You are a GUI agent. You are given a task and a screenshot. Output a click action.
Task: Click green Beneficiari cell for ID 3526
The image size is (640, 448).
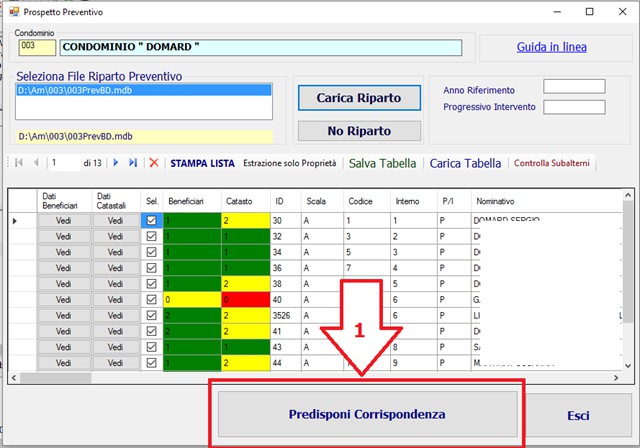(x=192, y=315)
